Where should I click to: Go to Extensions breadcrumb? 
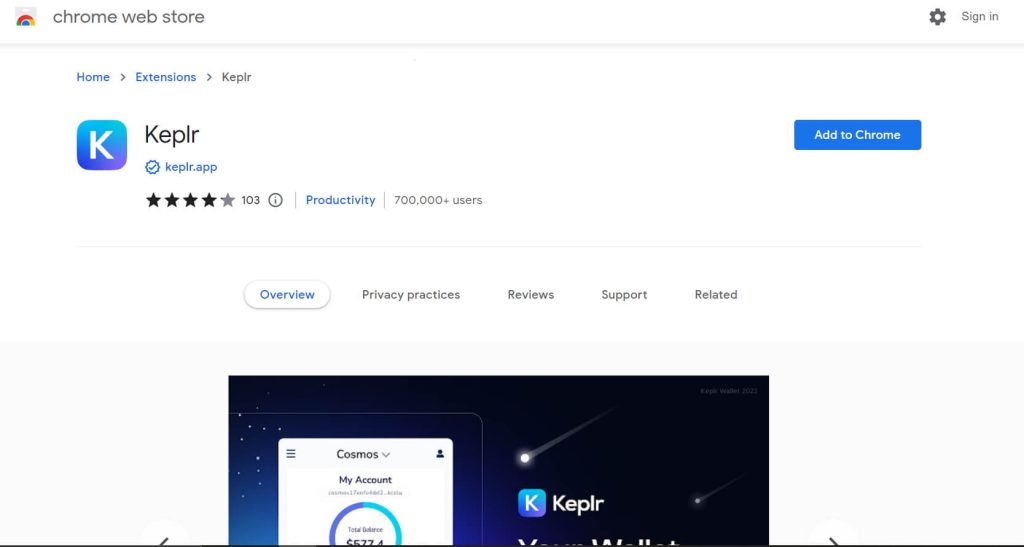(x=166, y=77)
